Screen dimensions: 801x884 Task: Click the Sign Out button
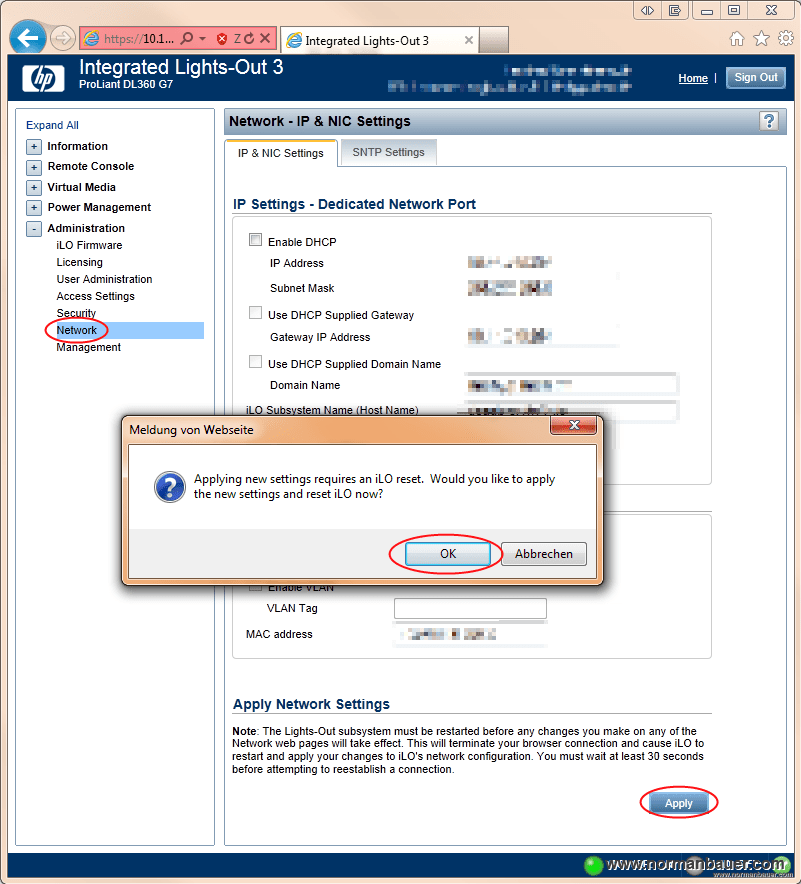[x=755, y=78]
